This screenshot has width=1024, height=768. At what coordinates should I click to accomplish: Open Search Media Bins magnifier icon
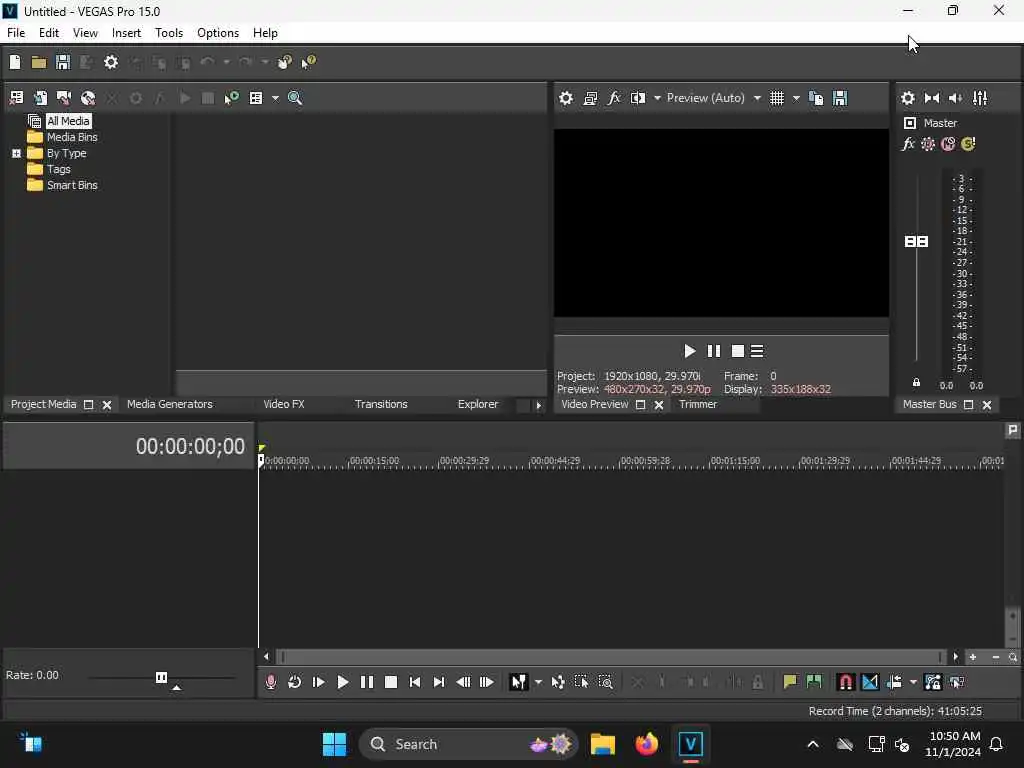coord(295,98)
